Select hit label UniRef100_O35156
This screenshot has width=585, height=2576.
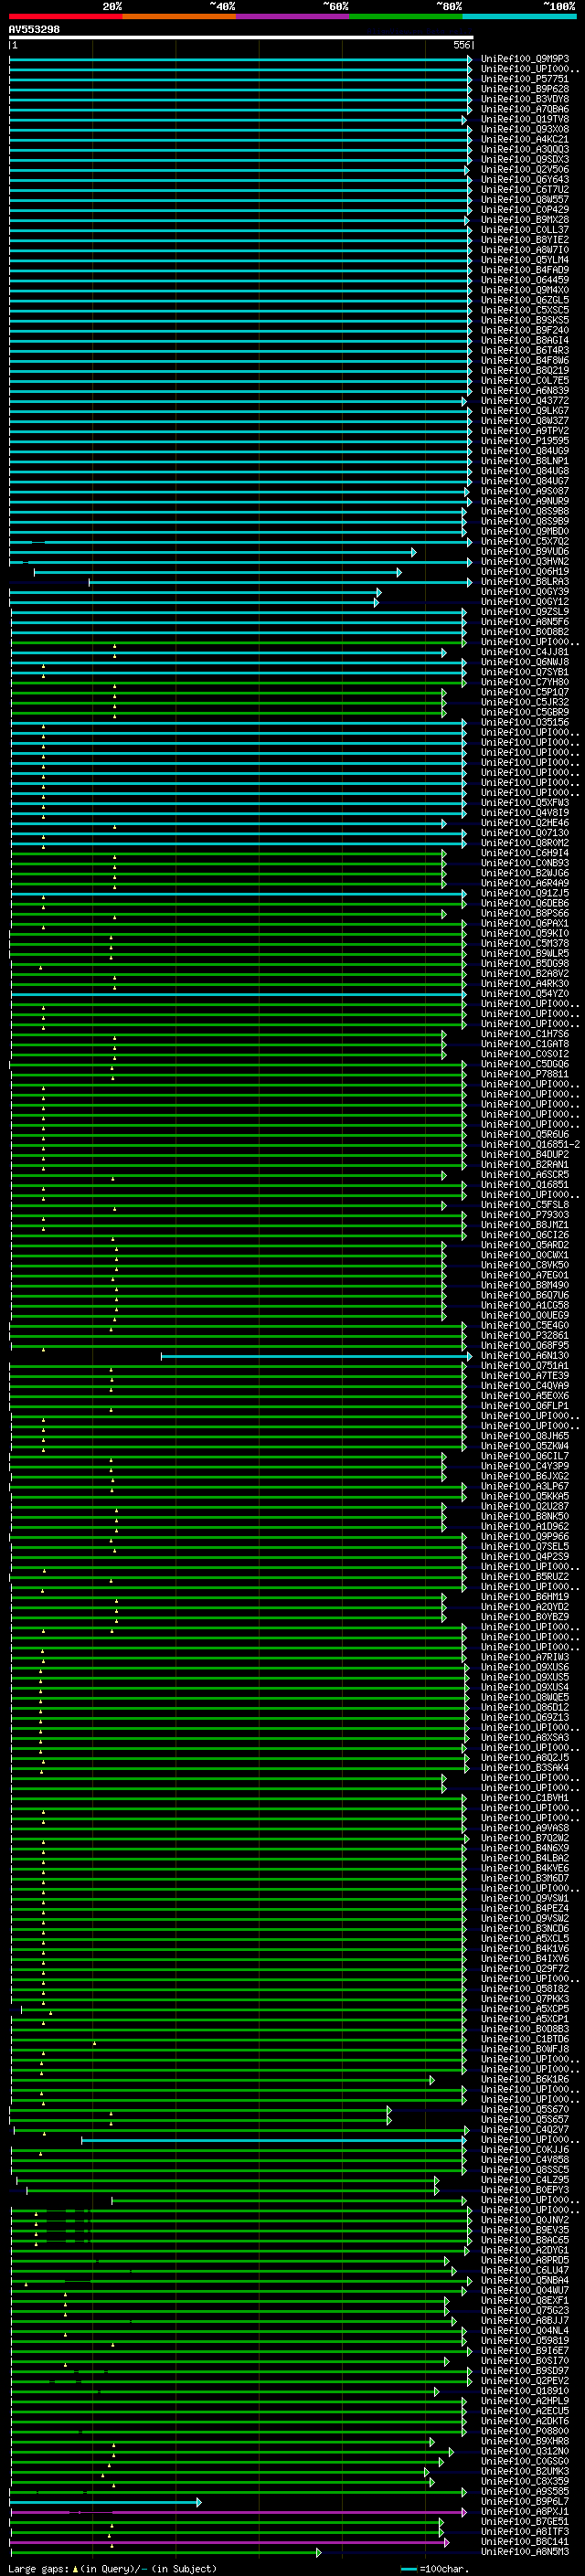[x=525, y=722]
